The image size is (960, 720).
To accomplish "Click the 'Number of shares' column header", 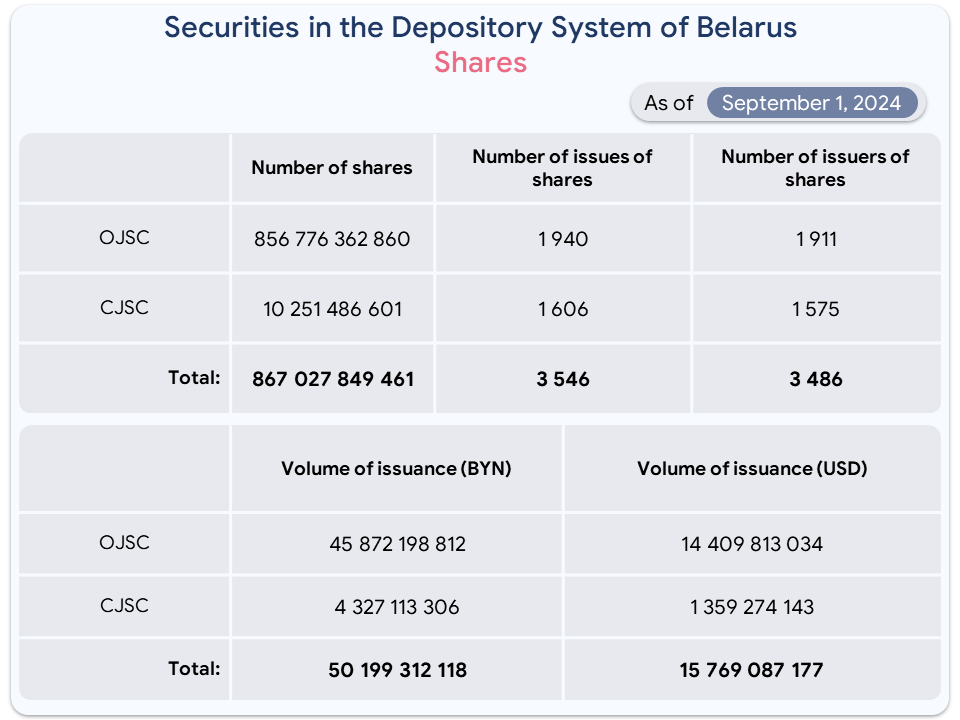I will pyautogui.click(x=332, y=168).
